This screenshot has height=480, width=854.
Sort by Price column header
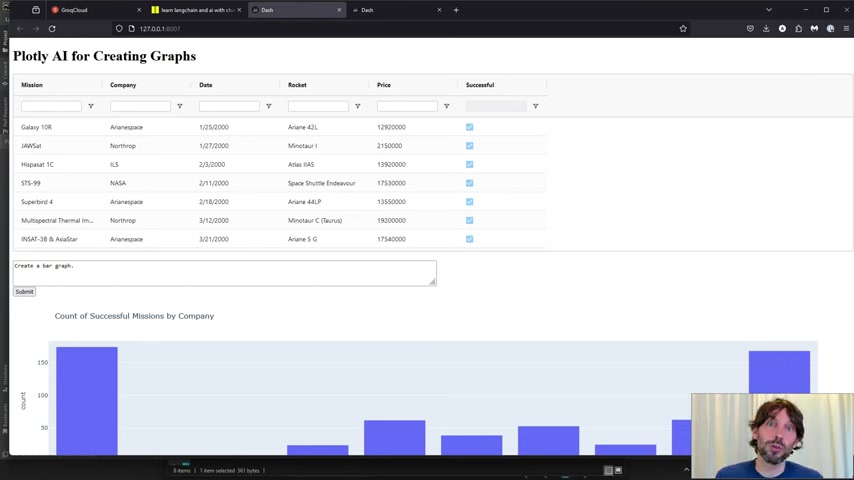tap(383, 85)
